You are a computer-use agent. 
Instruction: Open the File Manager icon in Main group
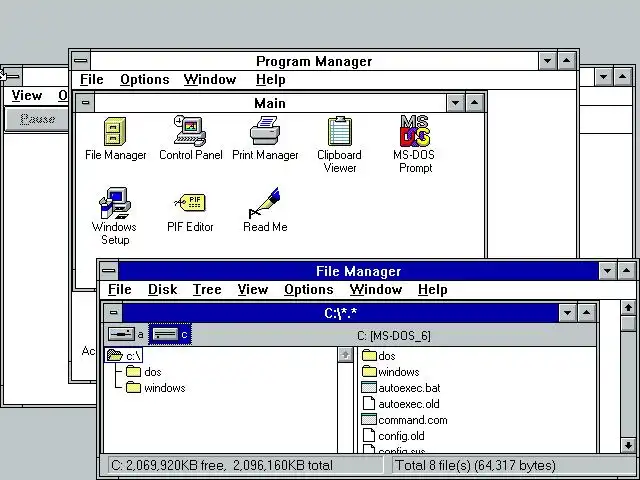(x=116, y=139)
